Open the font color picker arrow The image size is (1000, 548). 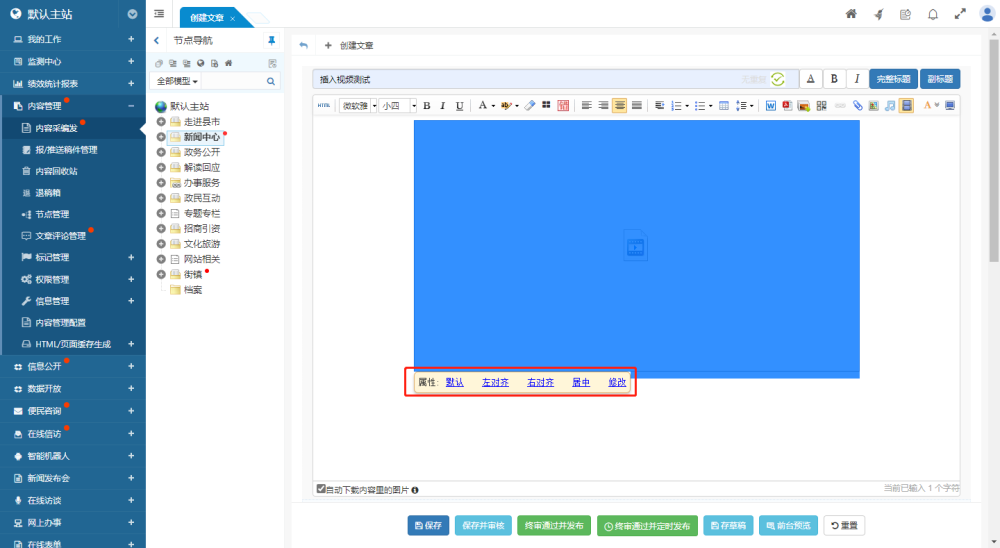[x=493, y=105]
